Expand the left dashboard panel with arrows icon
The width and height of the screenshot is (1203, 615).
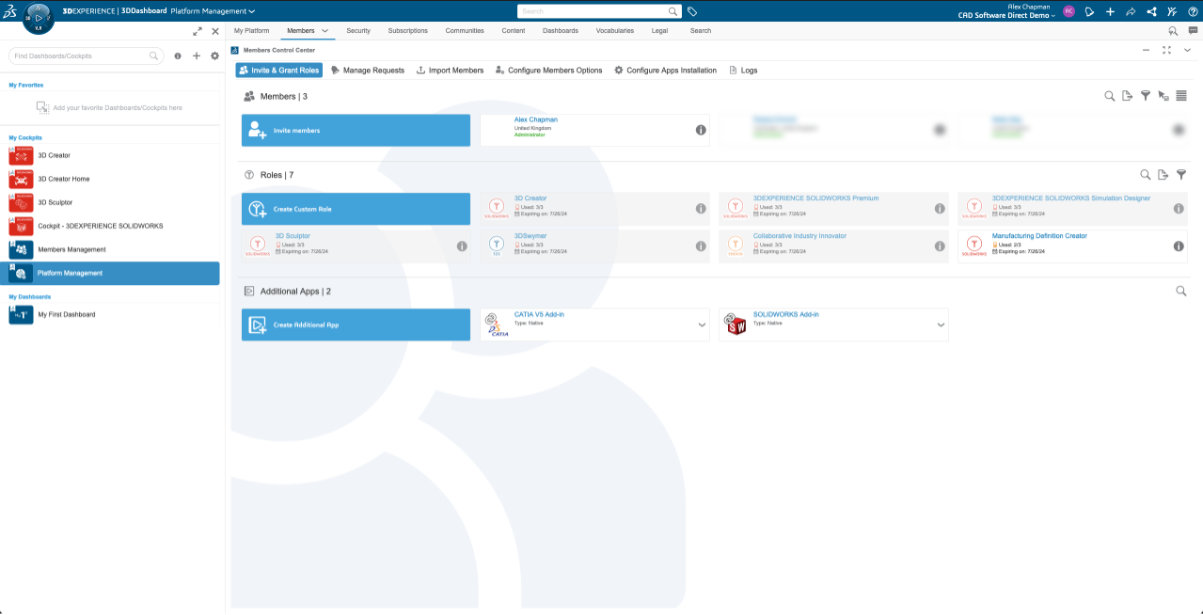pyautogui.click(x=198, y=31)
